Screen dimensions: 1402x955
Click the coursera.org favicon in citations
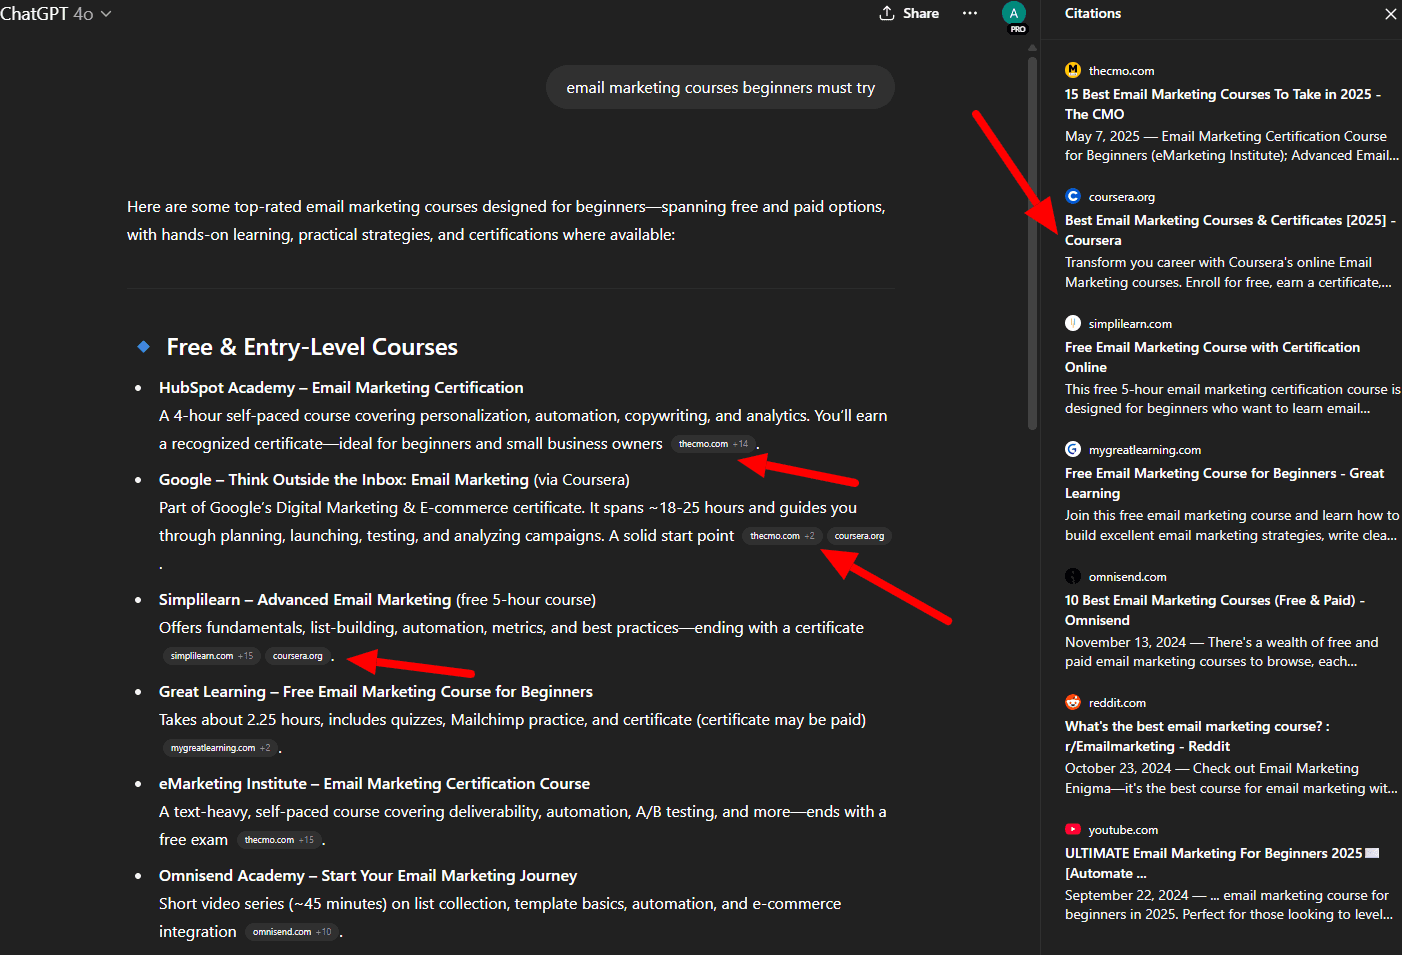(x=1073, y=196)
